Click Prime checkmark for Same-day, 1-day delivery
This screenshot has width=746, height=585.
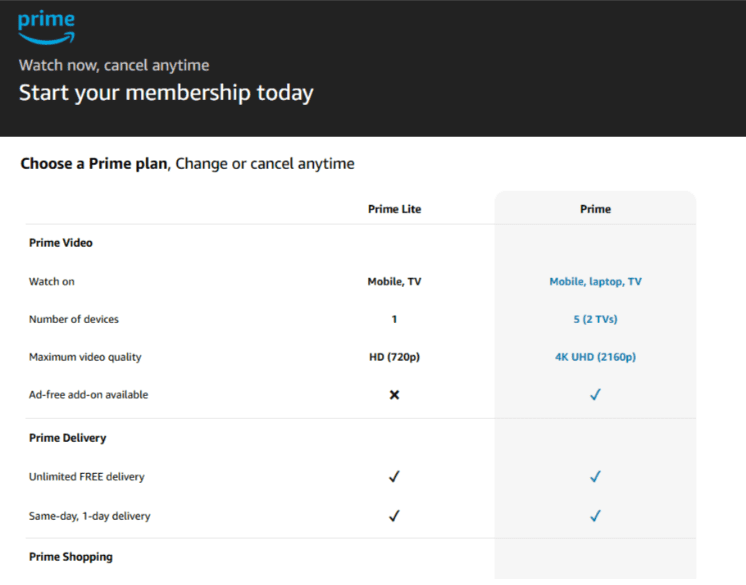tap(595, 516)
